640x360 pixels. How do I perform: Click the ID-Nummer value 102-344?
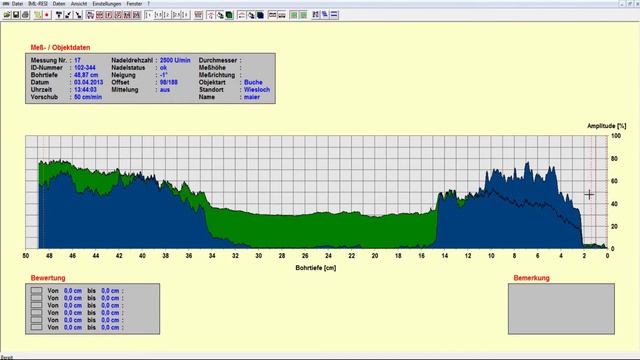click(85, 68)
